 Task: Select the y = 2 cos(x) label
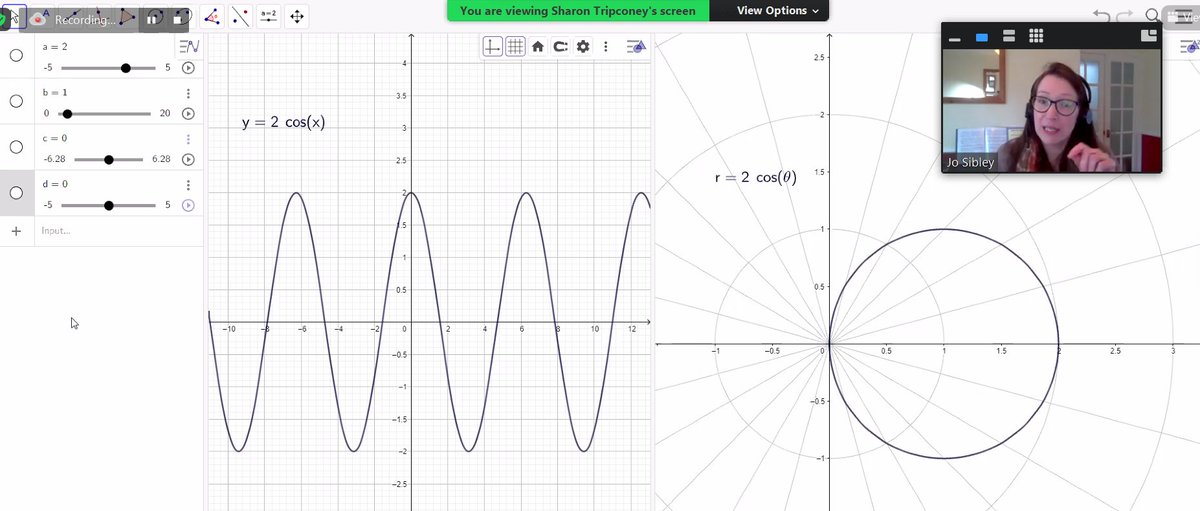point(283,123)
